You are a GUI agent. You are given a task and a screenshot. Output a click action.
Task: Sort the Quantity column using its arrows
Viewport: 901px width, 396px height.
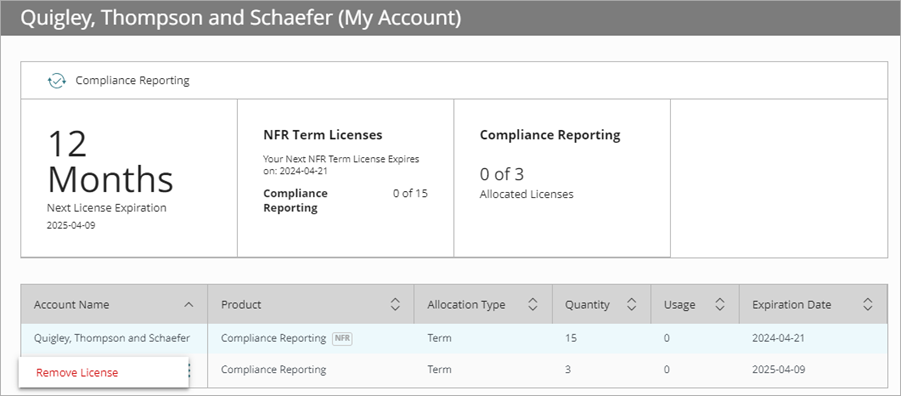[632, 305]
